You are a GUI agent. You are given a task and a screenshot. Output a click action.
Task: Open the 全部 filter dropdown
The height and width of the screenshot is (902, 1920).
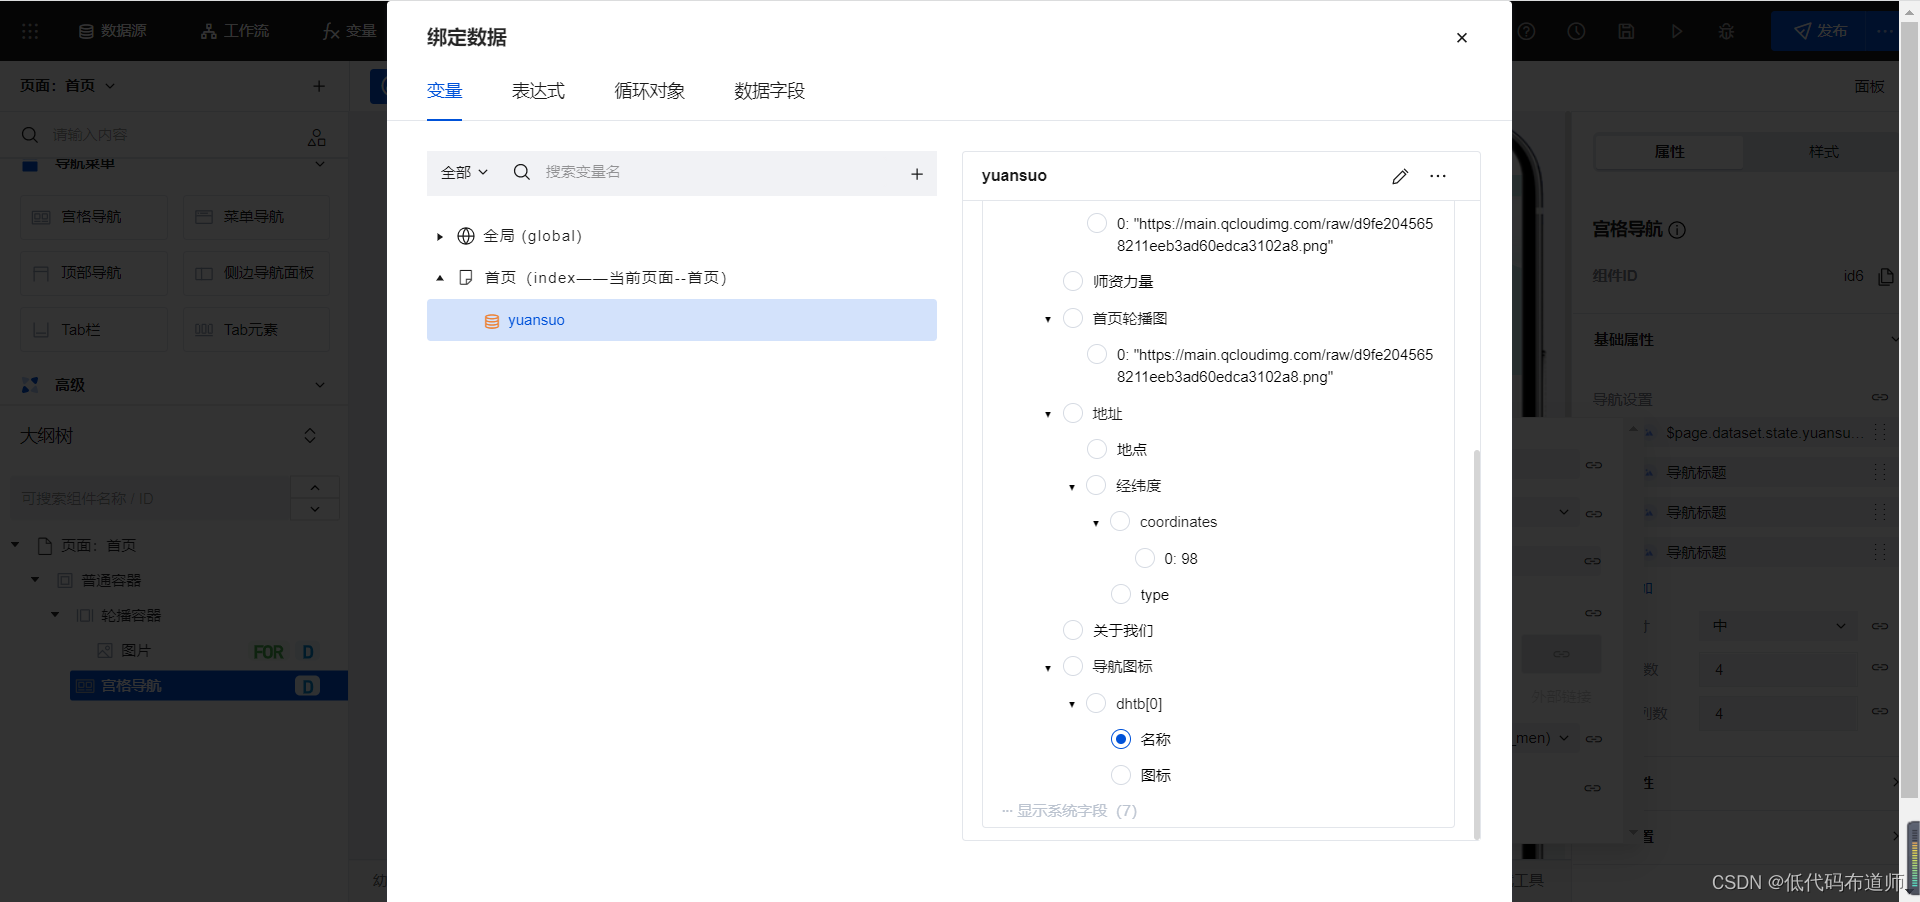(464, 172)
